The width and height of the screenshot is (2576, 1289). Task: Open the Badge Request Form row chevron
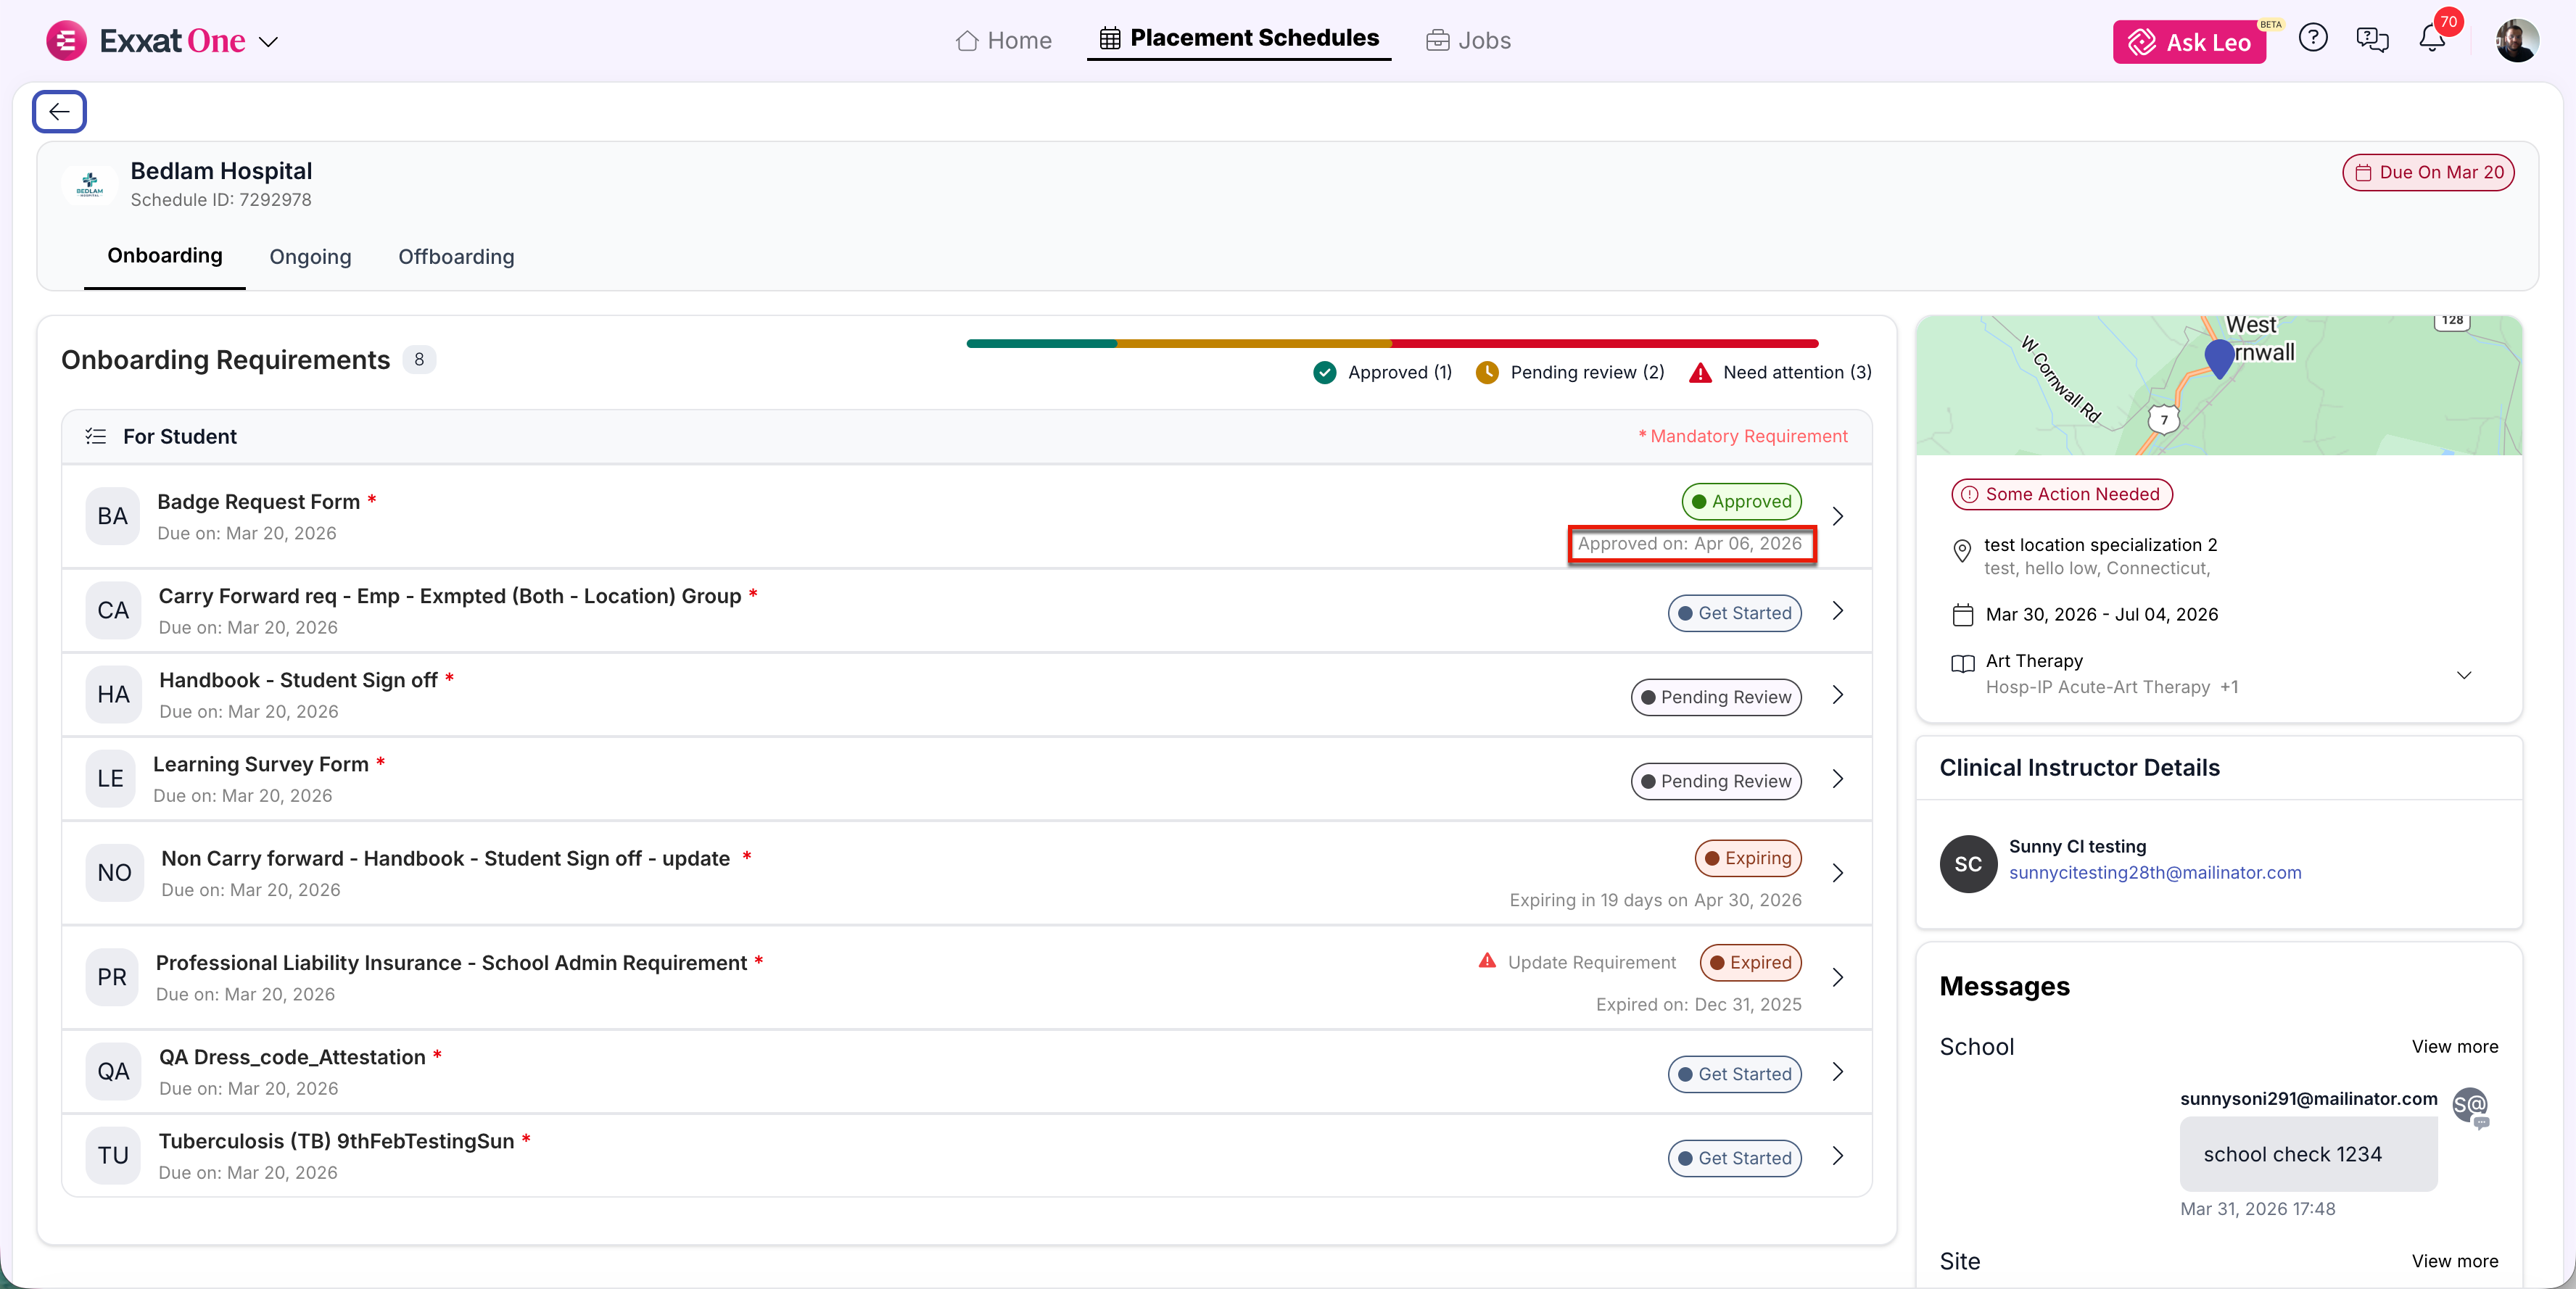pos(1837,516)
